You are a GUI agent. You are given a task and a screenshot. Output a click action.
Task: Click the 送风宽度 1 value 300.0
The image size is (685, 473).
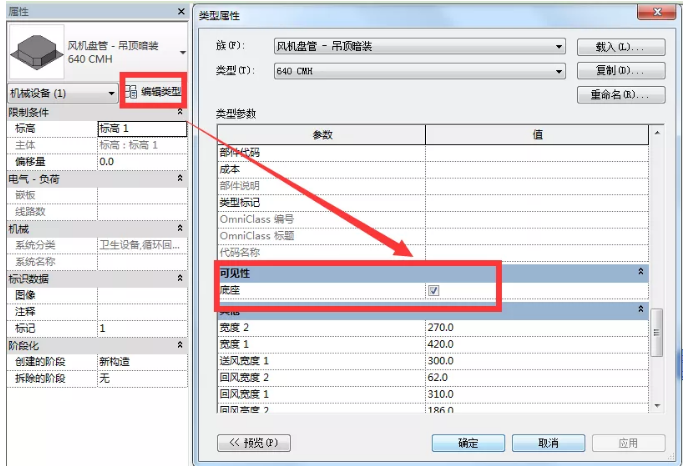[x=537, y=361]
